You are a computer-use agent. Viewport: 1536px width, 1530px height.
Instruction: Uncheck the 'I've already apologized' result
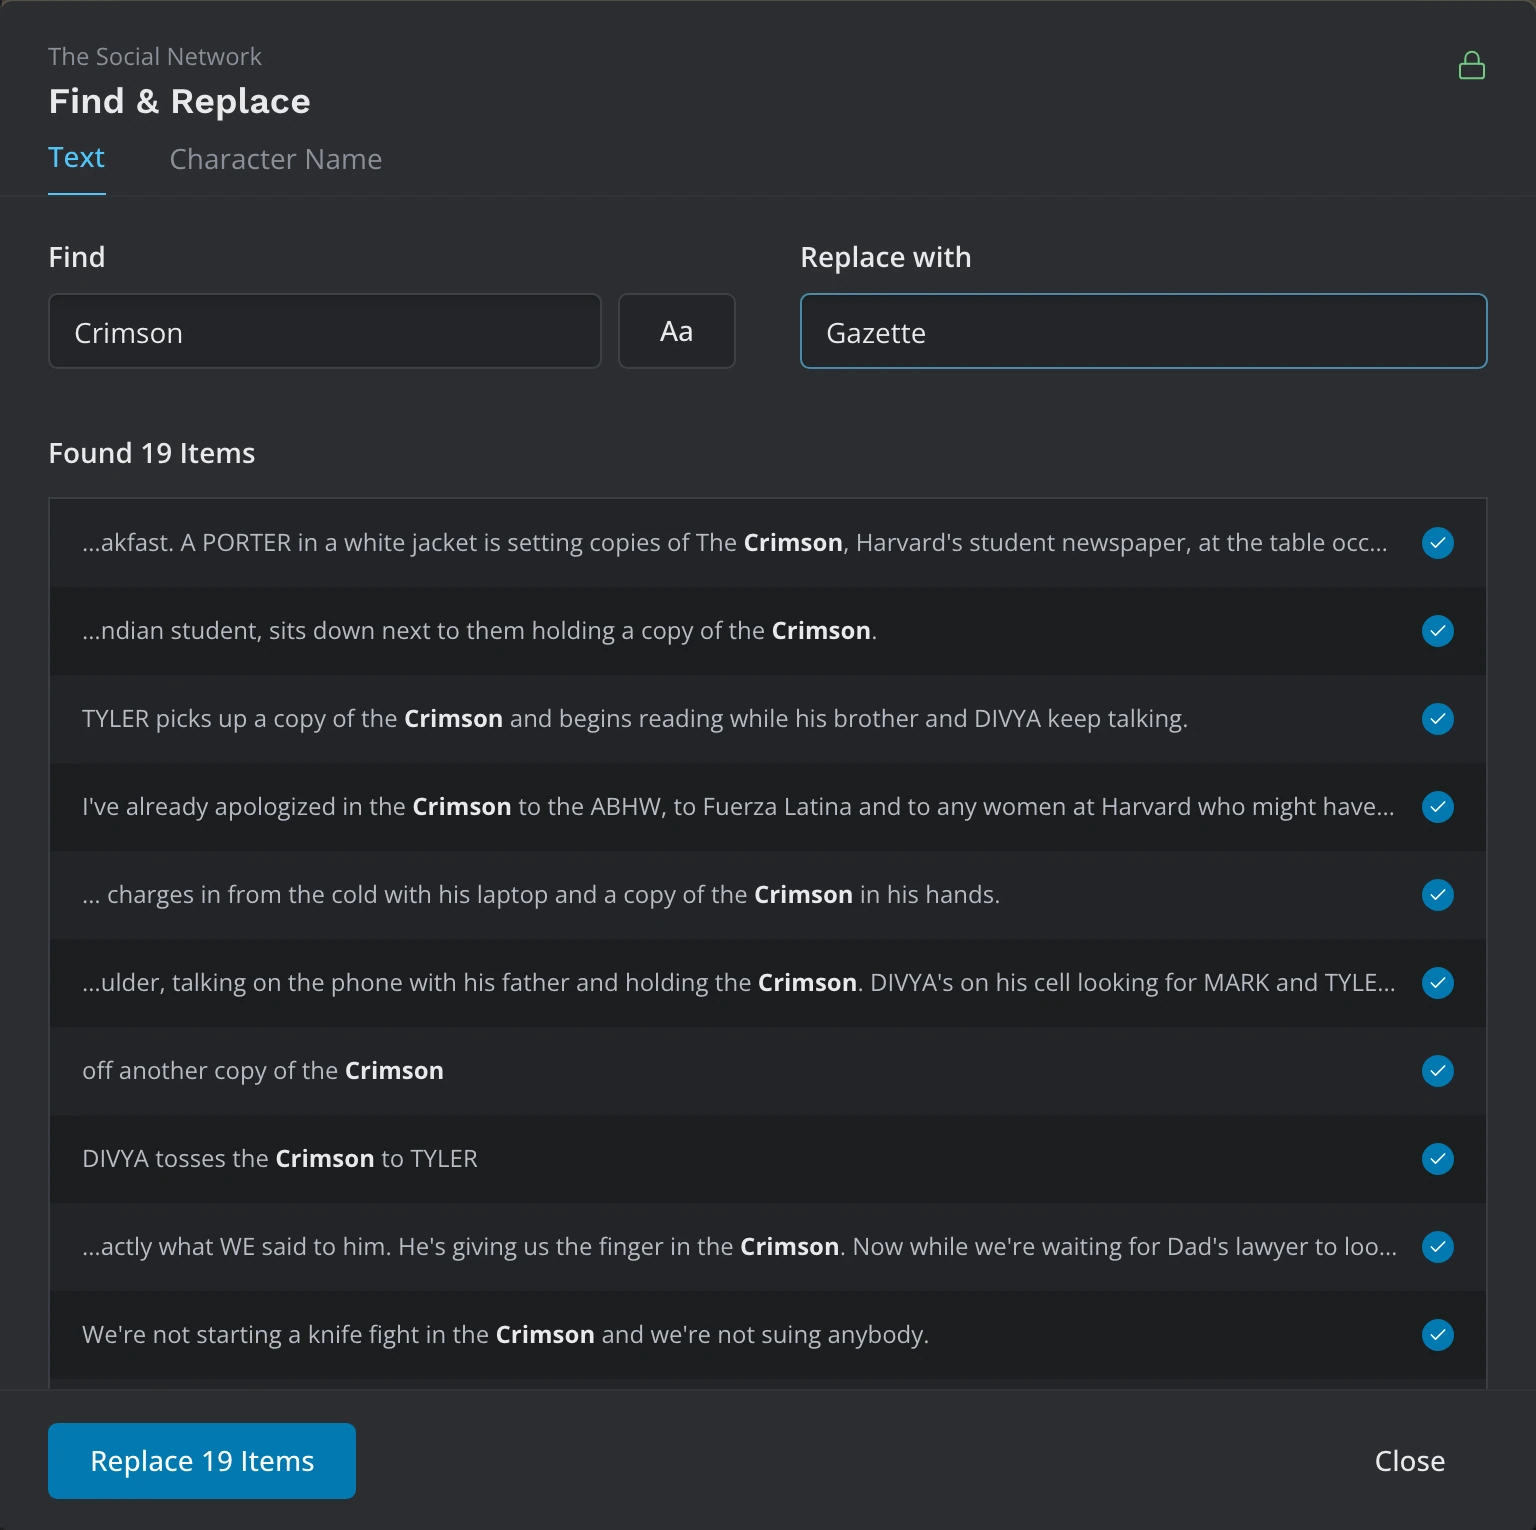click(1438, 807)
